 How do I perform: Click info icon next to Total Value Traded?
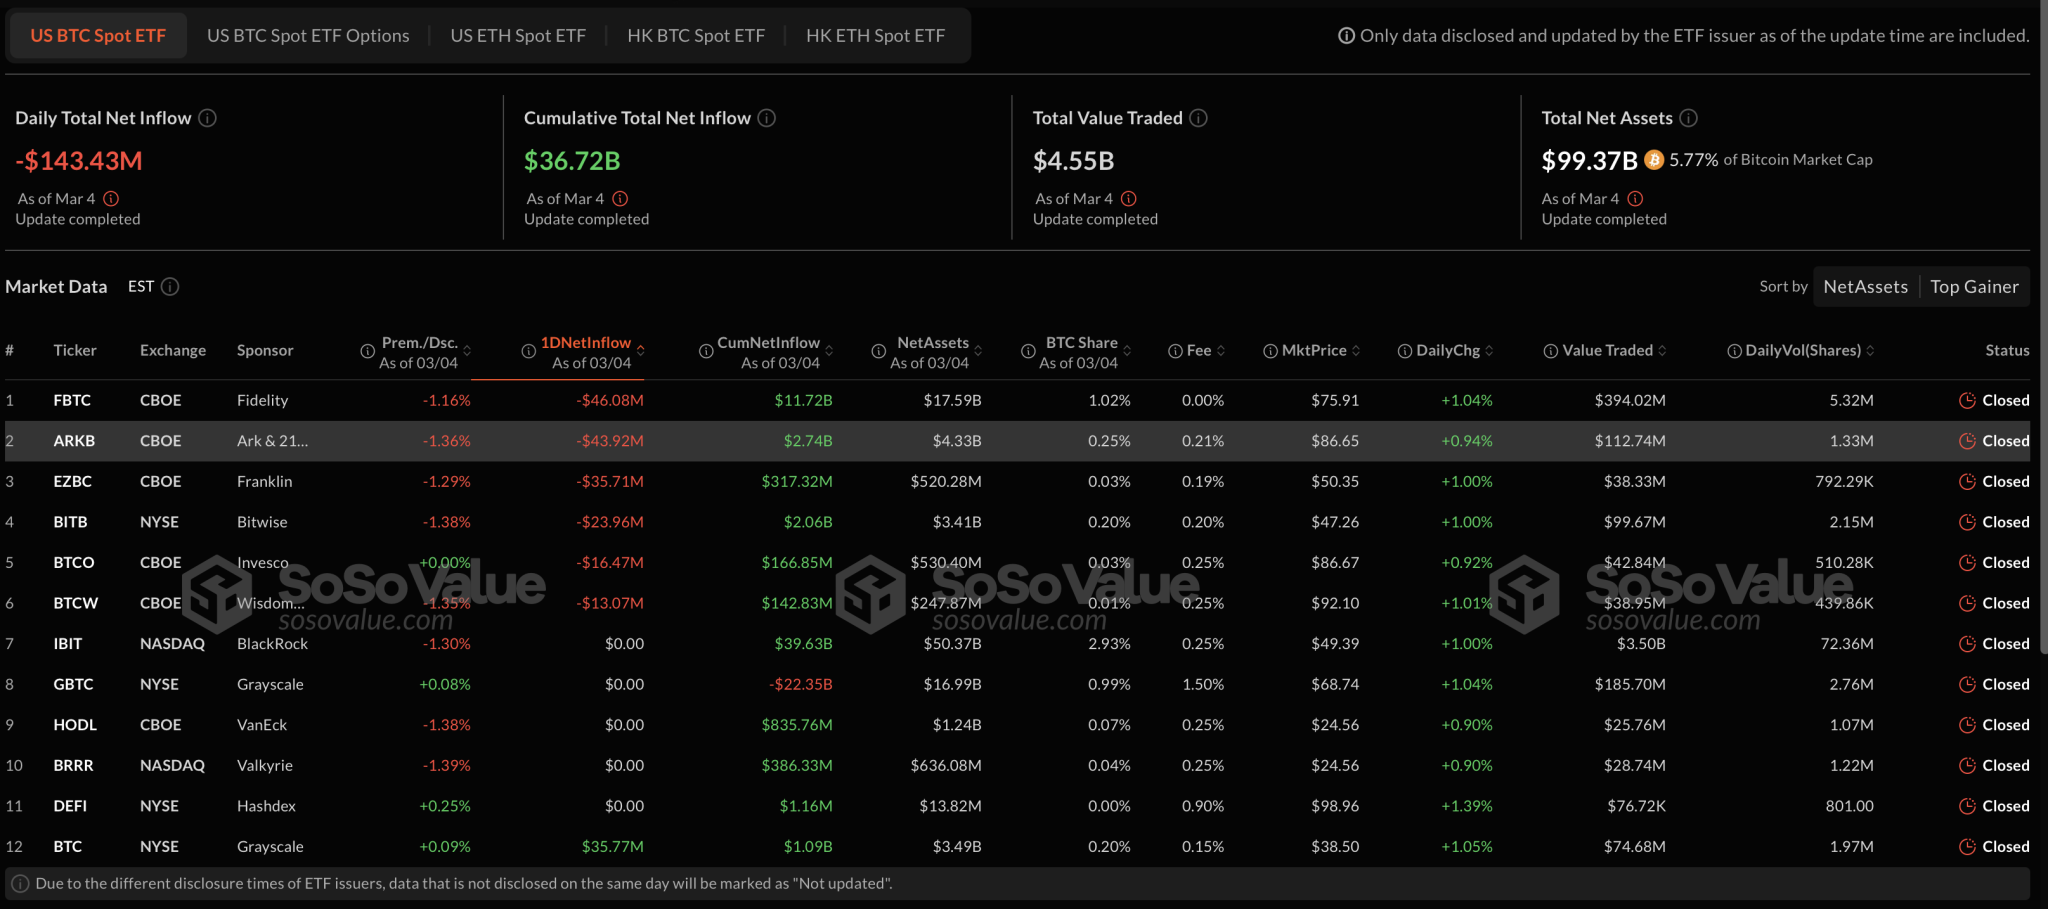[1199, 118]
